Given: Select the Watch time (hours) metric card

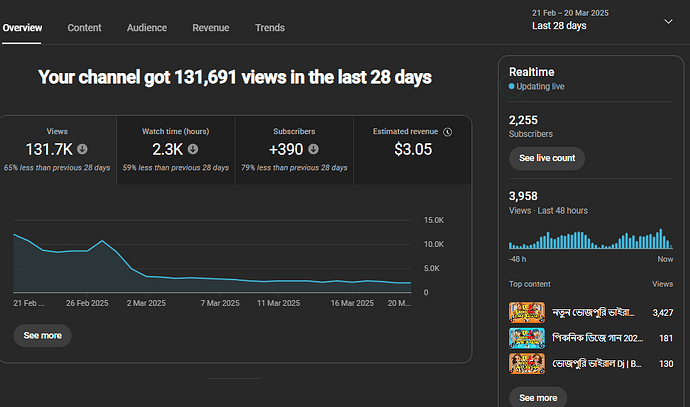Looking at the screenshot, I should coord(176,150).
